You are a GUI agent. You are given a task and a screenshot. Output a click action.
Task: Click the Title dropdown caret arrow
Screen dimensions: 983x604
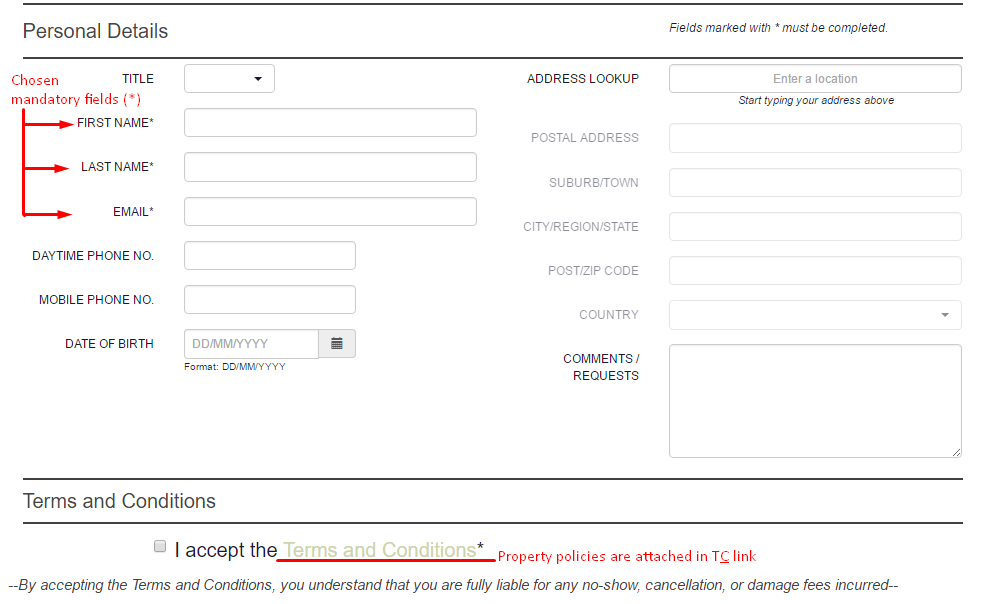click(258, 79)
